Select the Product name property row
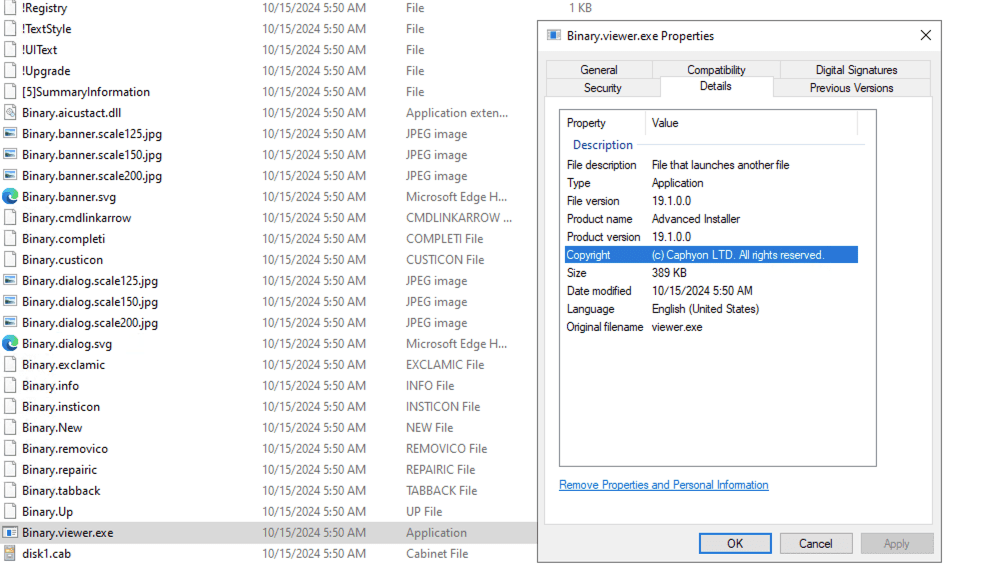 [x=711, y=219]
